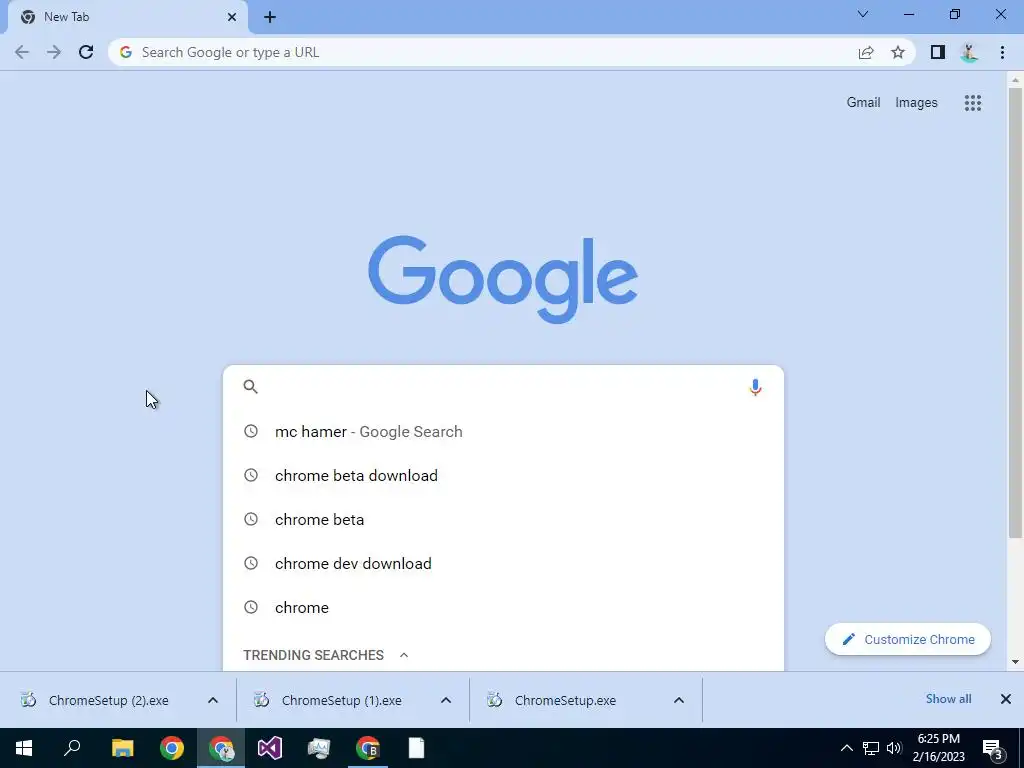
Task: Choose the 'chrome' suggestion
Action: pyautogui.click(x=503, y=607)
